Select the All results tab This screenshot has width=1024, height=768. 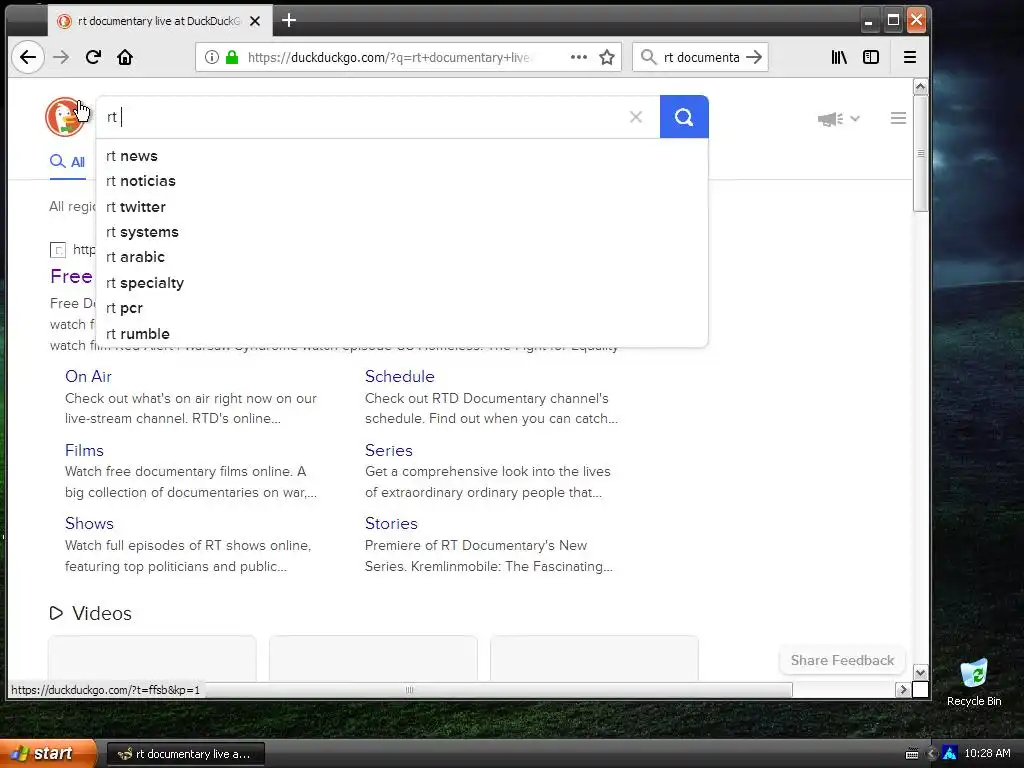[x=68, y=162]
